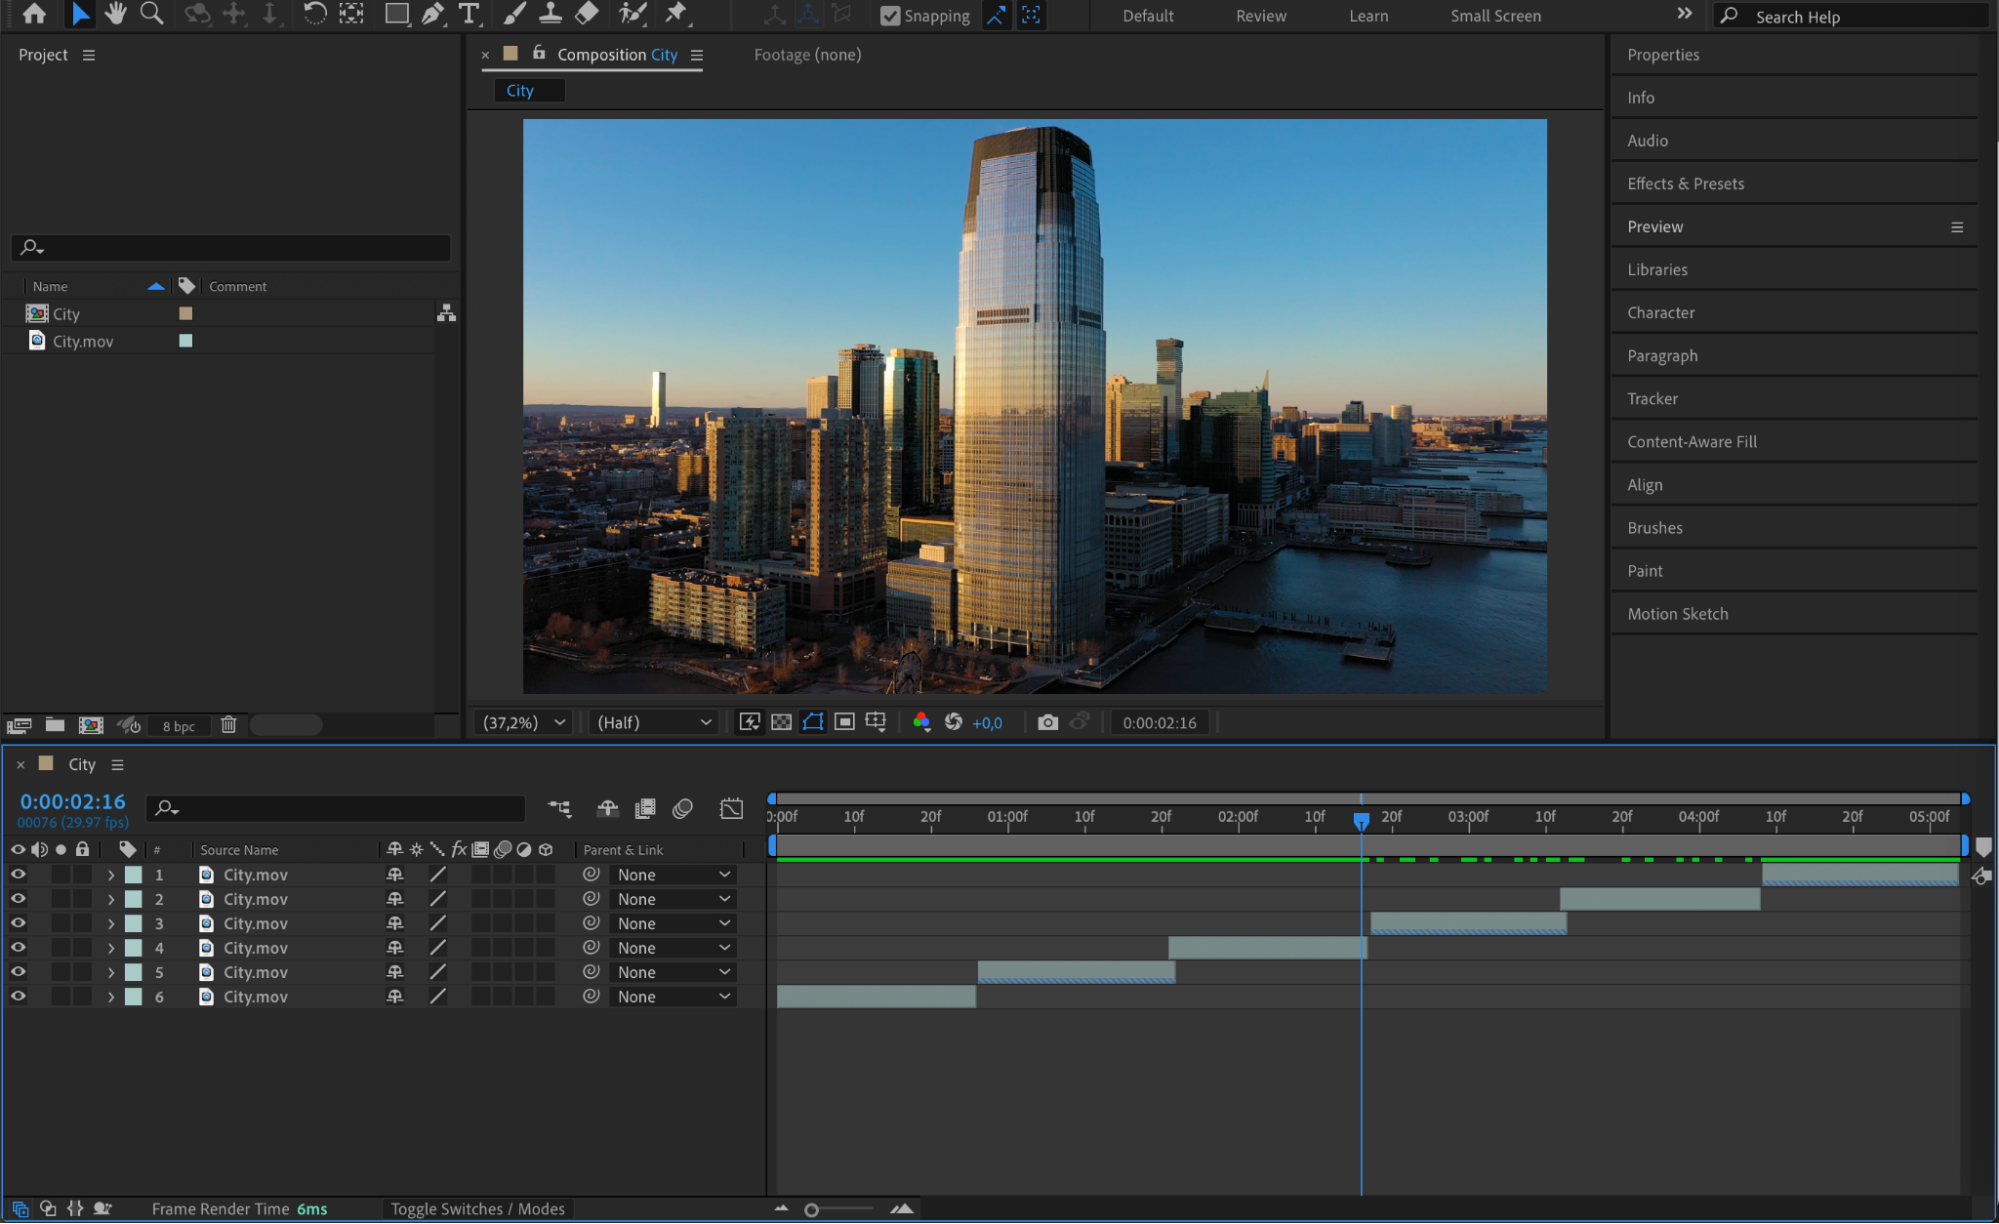Viewport: 1999px width, 1224px height.
Task: Open resolution dropdown showing Half
Action: (654, 722)
